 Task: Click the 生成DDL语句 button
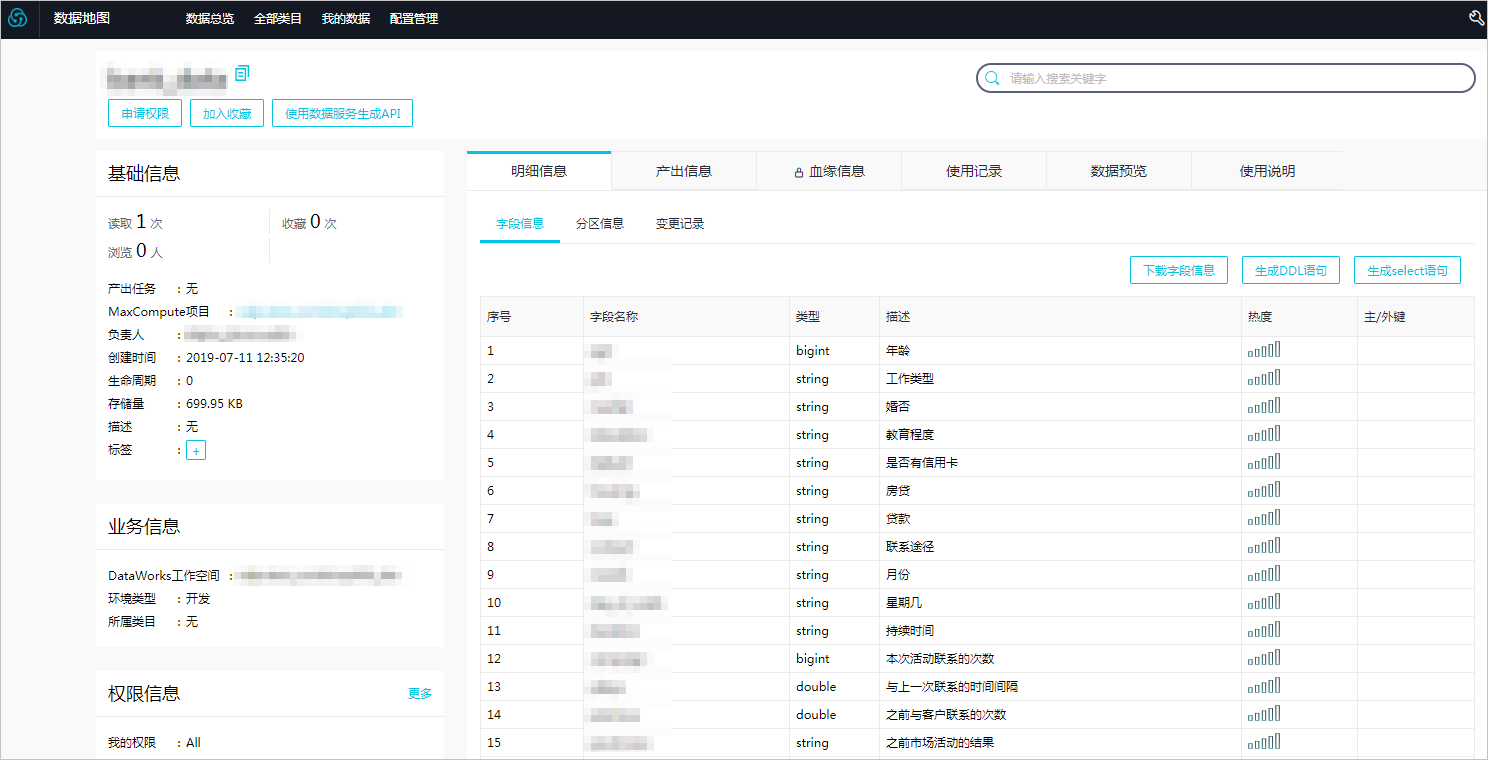1291,270
